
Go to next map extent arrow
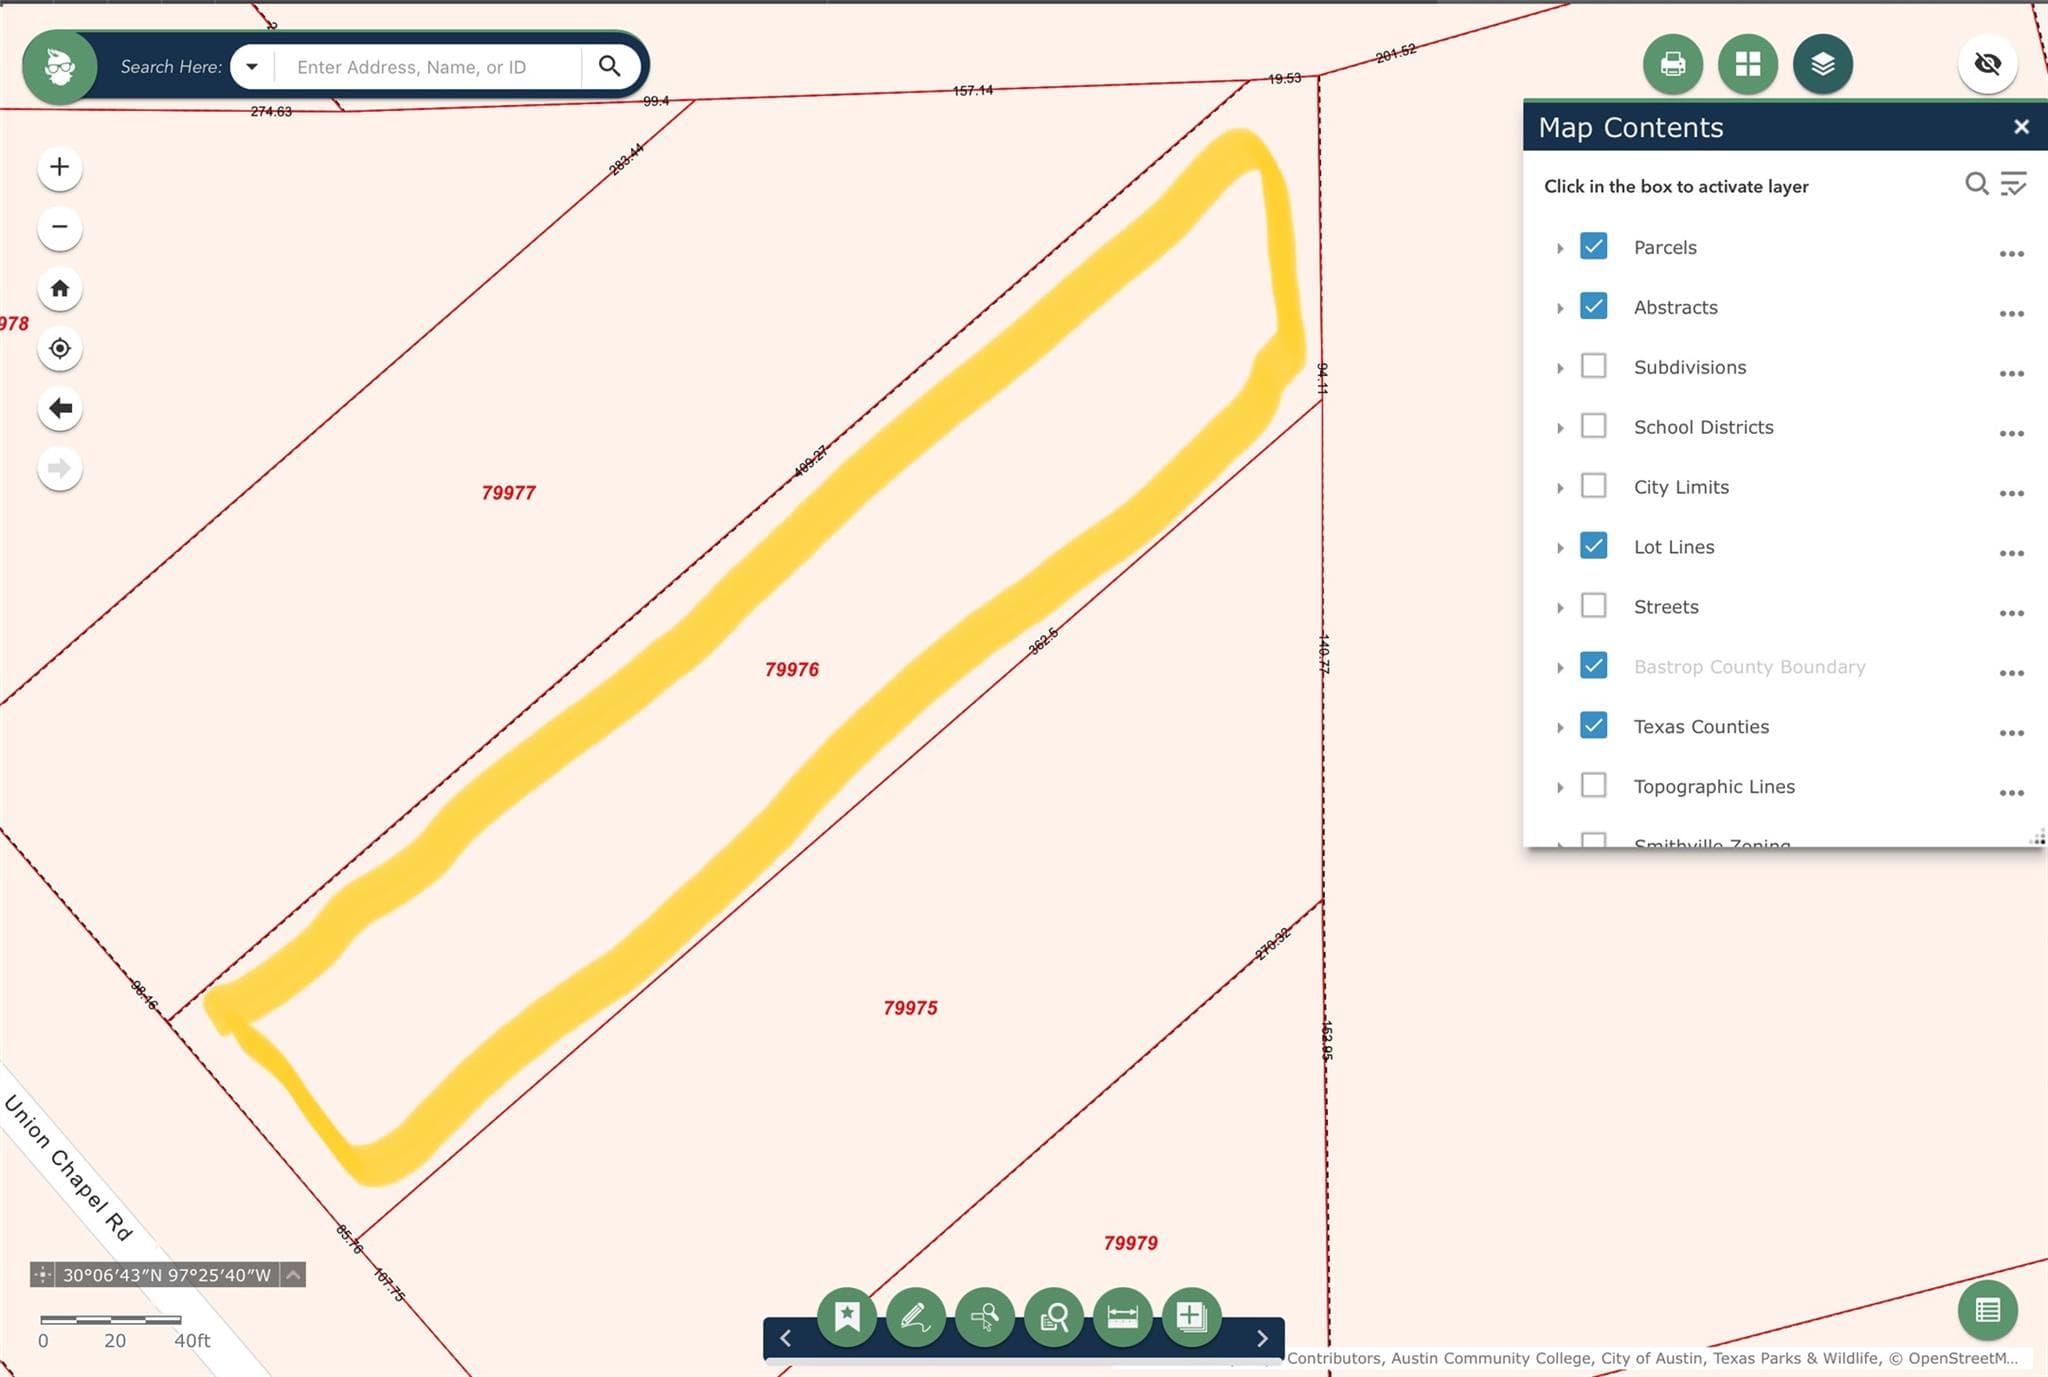point(60,468)
